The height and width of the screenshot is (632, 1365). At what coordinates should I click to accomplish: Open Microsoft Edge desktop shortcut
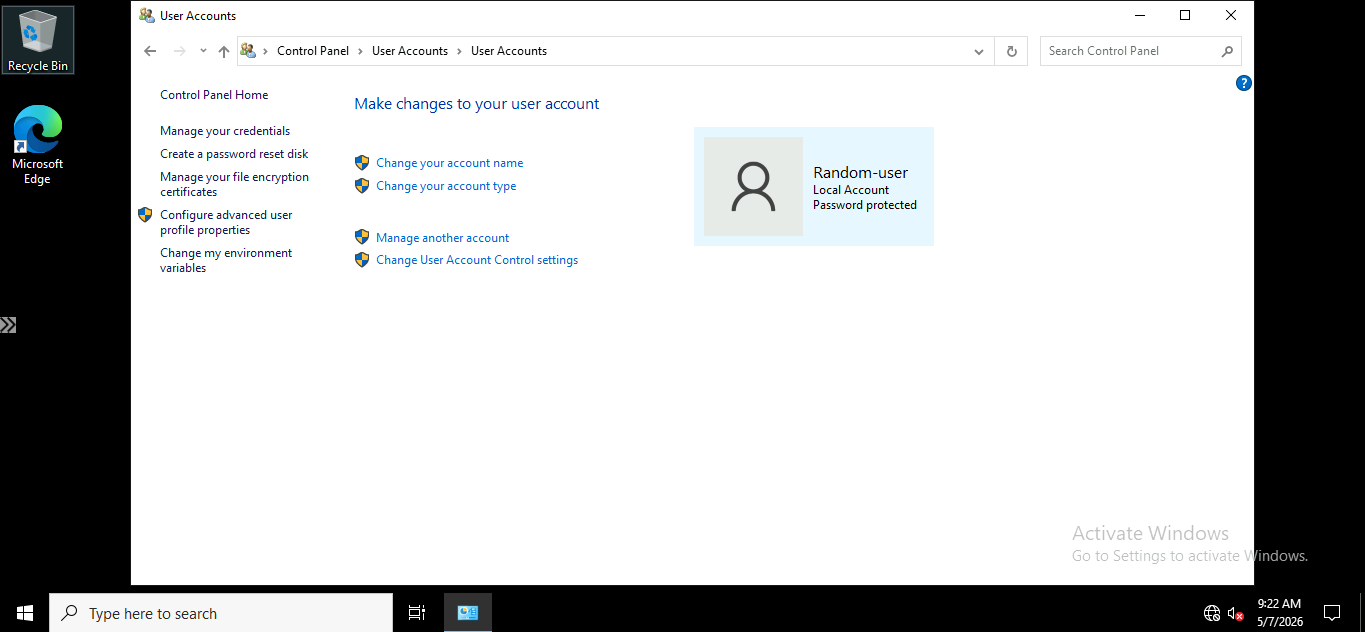point(37,145)
